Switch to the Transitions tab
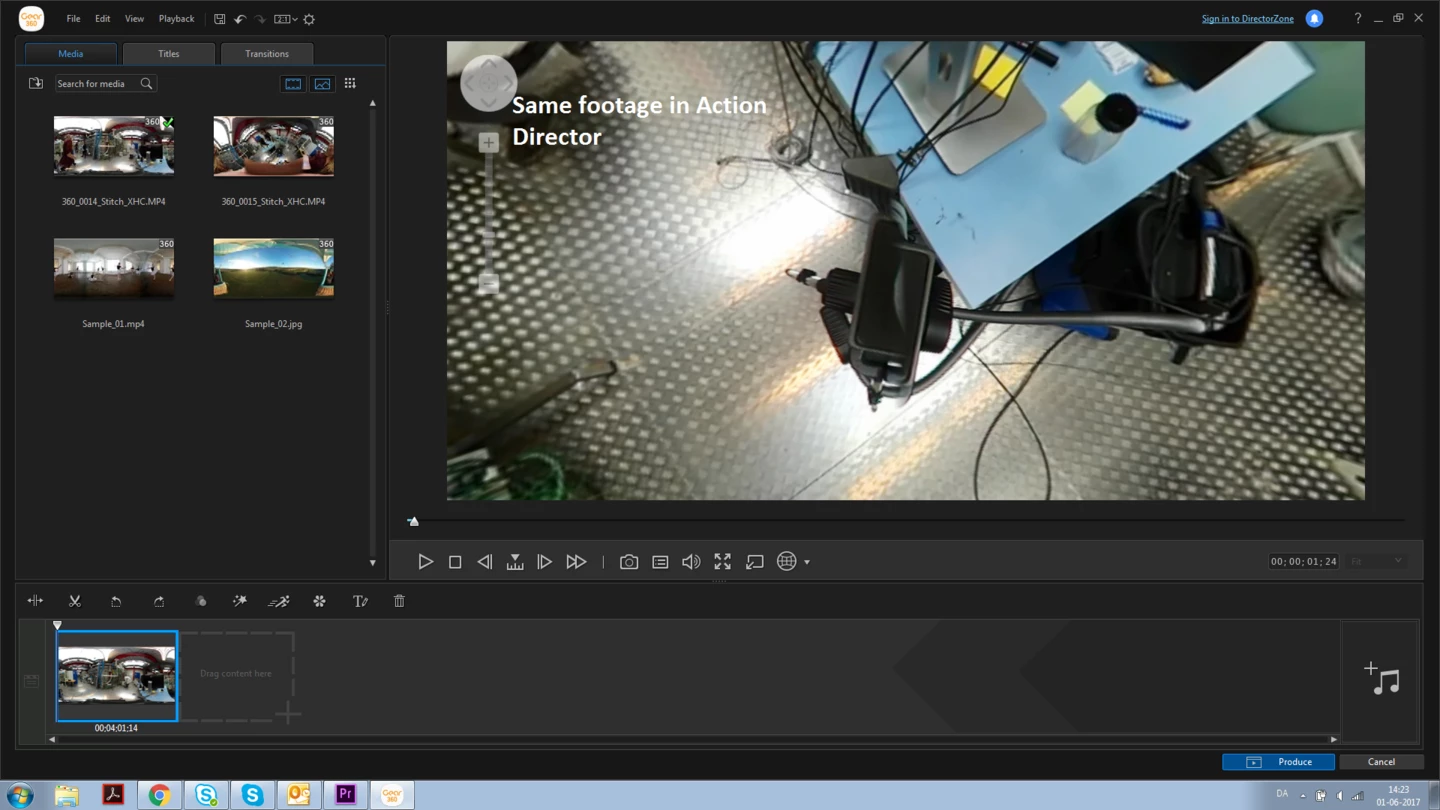This screenshot has height=810, width=1440. (x=267, y=54)
